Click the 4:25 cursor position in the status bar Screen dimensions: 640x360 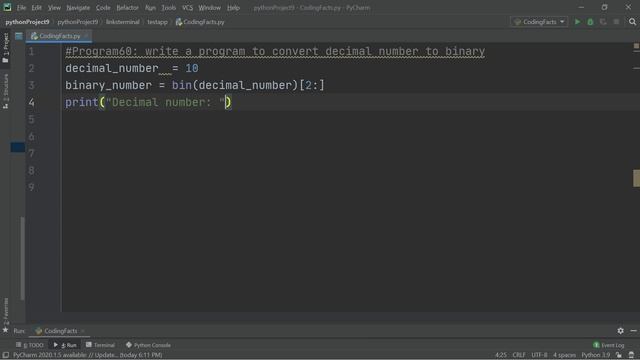[501, 355]
